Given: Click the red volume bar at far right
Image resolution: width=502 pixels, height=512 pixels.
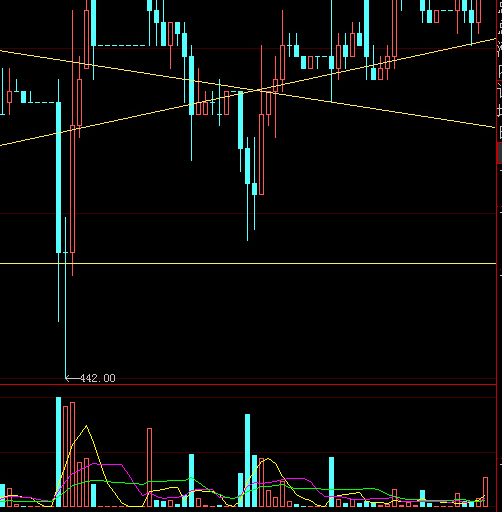Looking at the screenshot, I should [x=485, y=492].
